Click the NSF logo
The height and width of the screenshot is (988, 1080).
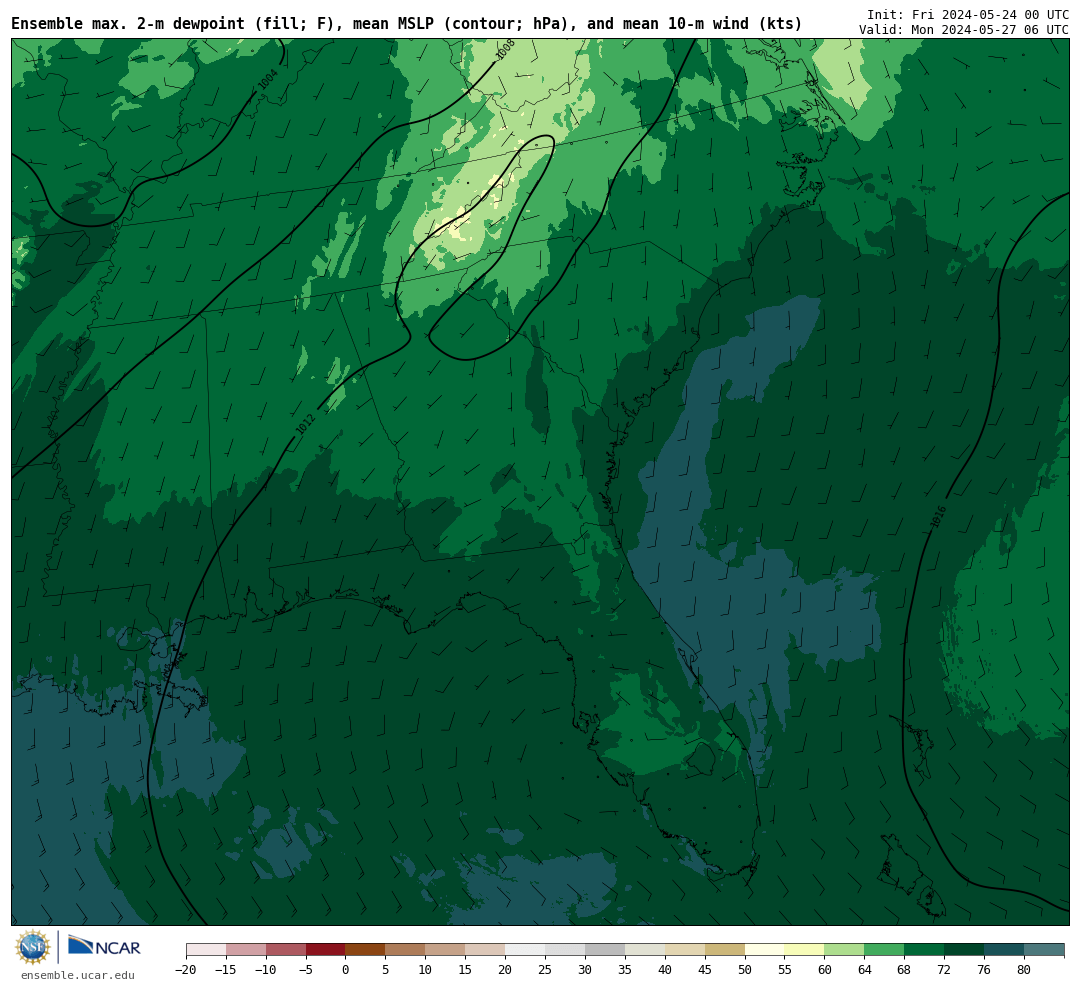click(33, 947)
